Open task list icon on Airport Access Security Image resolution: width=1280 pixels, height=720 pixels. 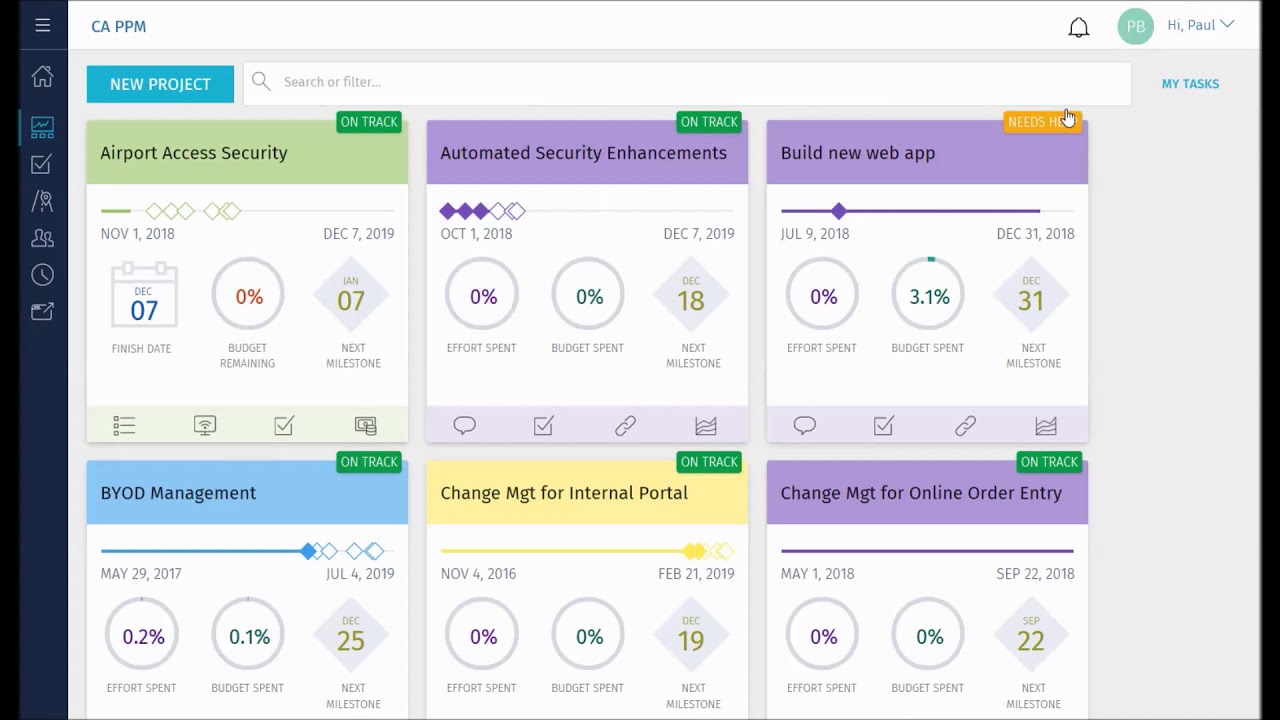[124, 426]
